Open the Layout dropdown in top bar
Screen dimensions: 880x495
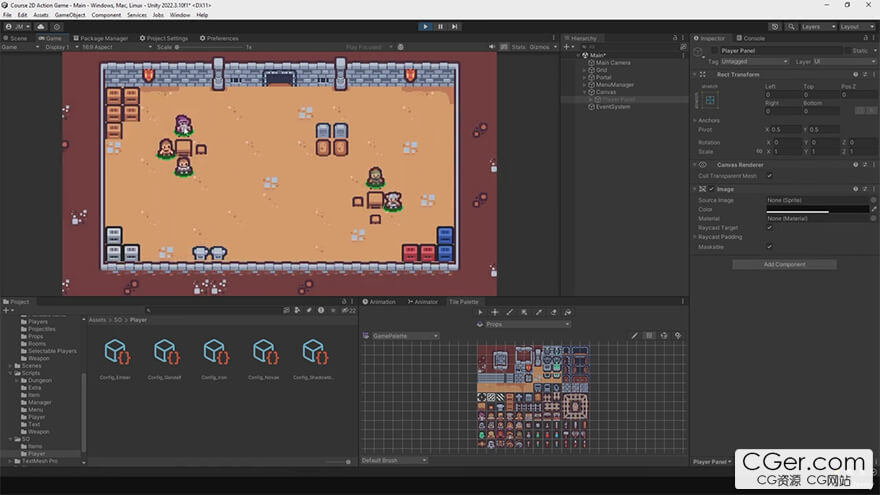pyautogui.click(x=857, y=26)
